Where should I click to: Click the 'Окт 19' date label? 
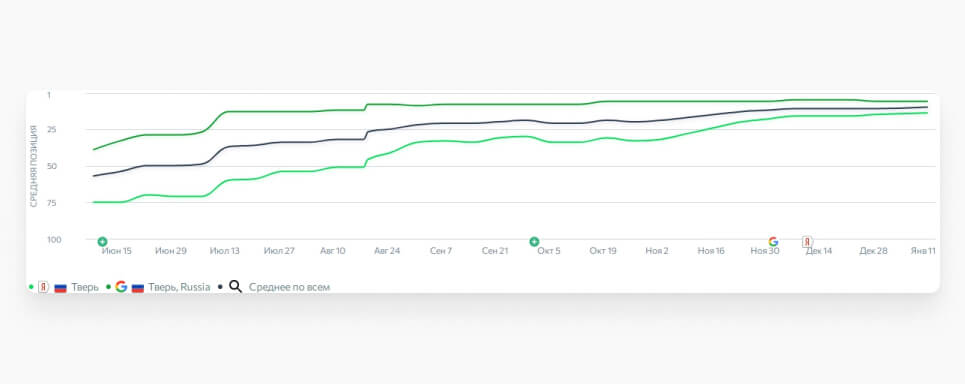pyautogui.click(x=603, y=251)
